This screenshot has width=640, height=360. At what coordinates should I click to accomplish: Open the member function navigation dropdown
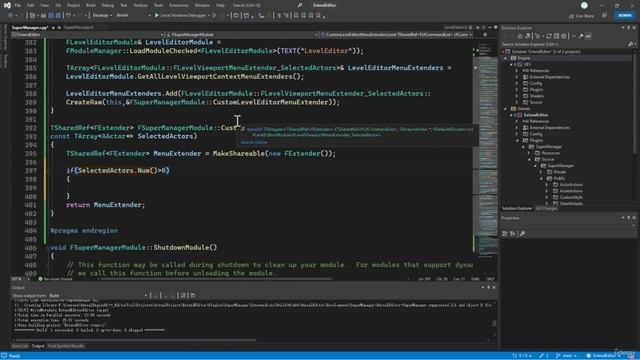click(x=396, y=35)
